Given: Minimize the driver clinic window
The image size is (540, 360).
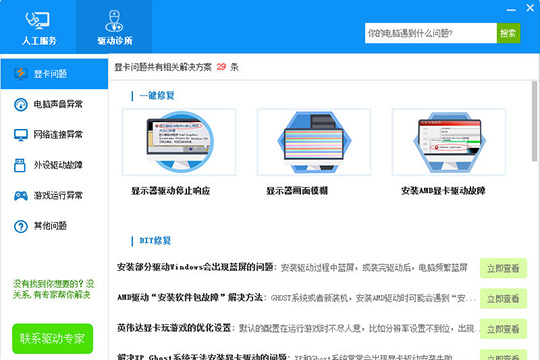Looking at the screenshot, I should pos(511,10).
